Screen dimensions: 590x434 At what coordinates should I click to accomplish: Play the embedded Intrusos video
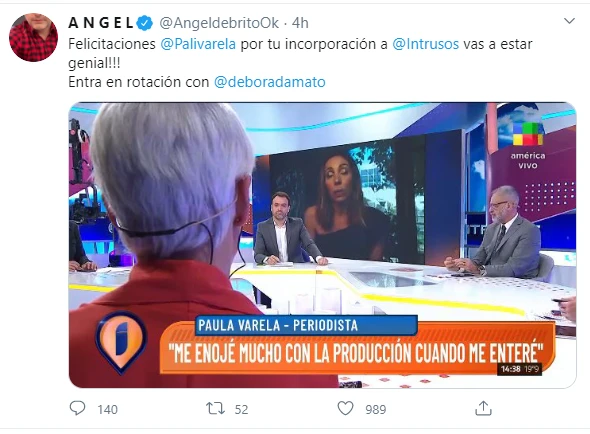[322, 245]
